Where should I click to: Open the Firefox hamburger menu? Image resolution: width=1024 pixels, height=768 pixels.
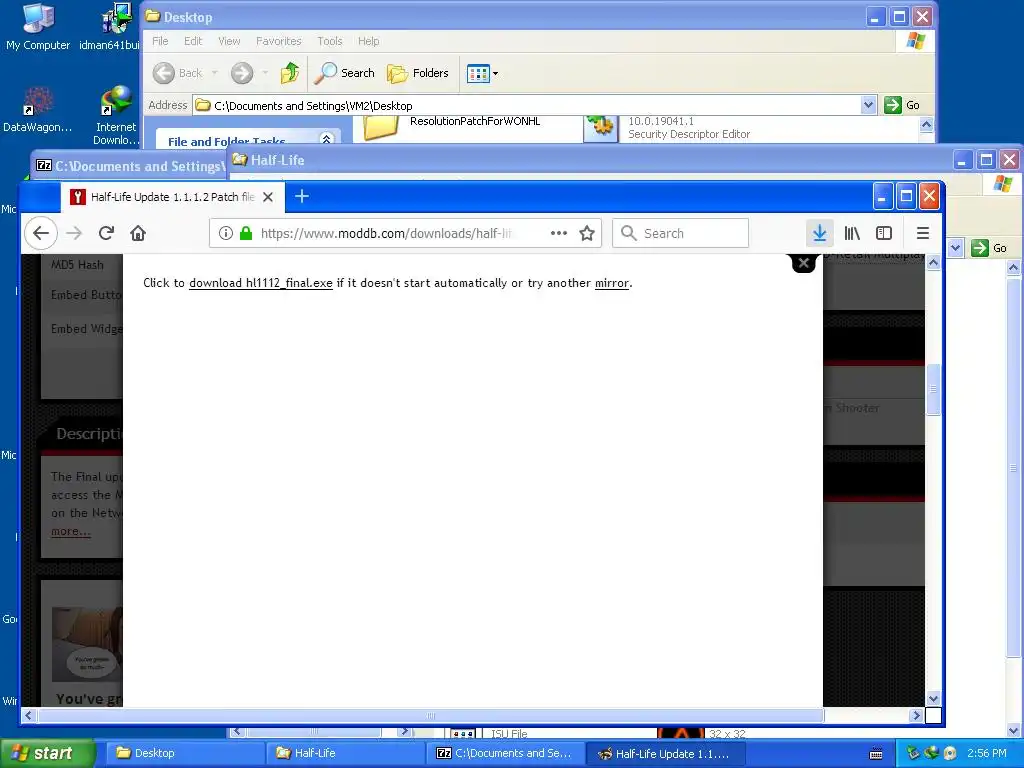tap(922, 233)
